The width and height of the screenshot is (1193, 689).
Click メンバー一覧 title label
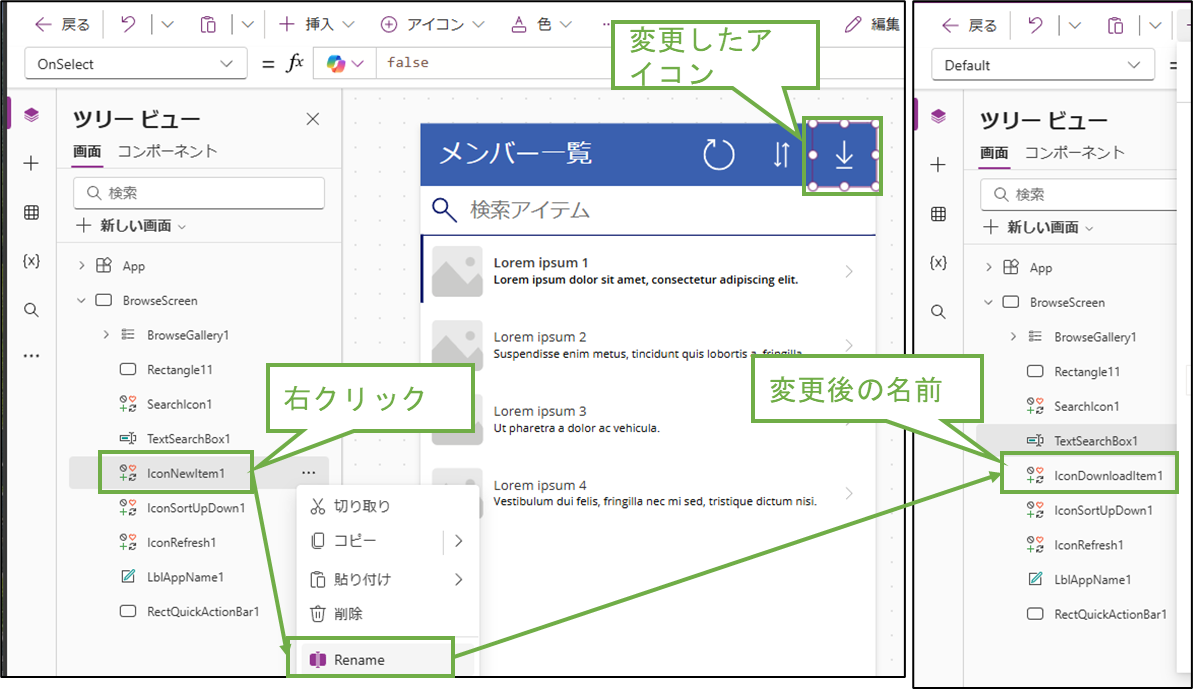(516, 154)
